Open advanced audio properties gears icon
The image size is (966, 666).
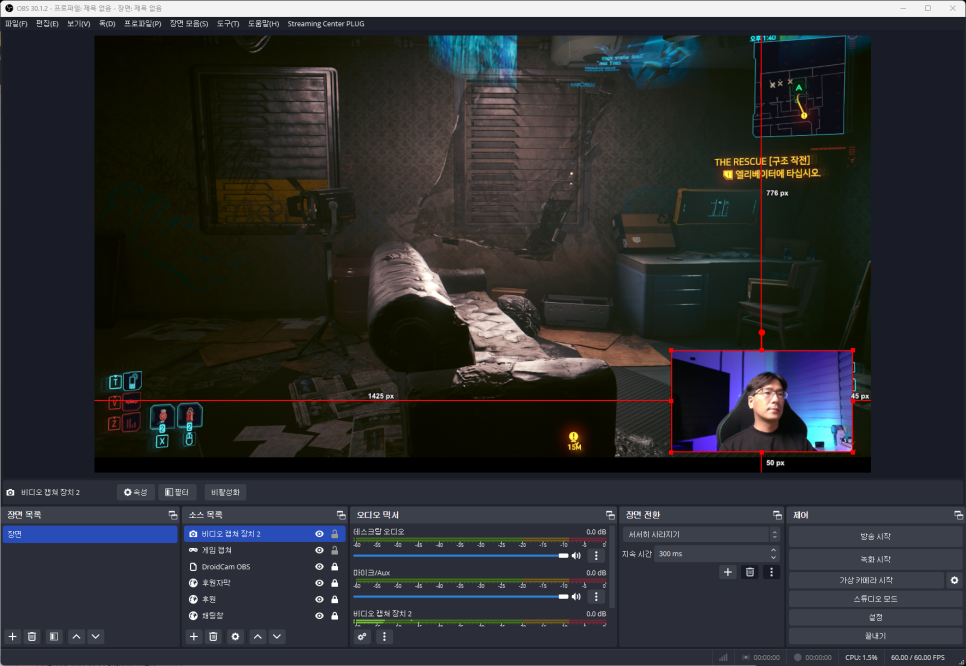click(363, 636)
